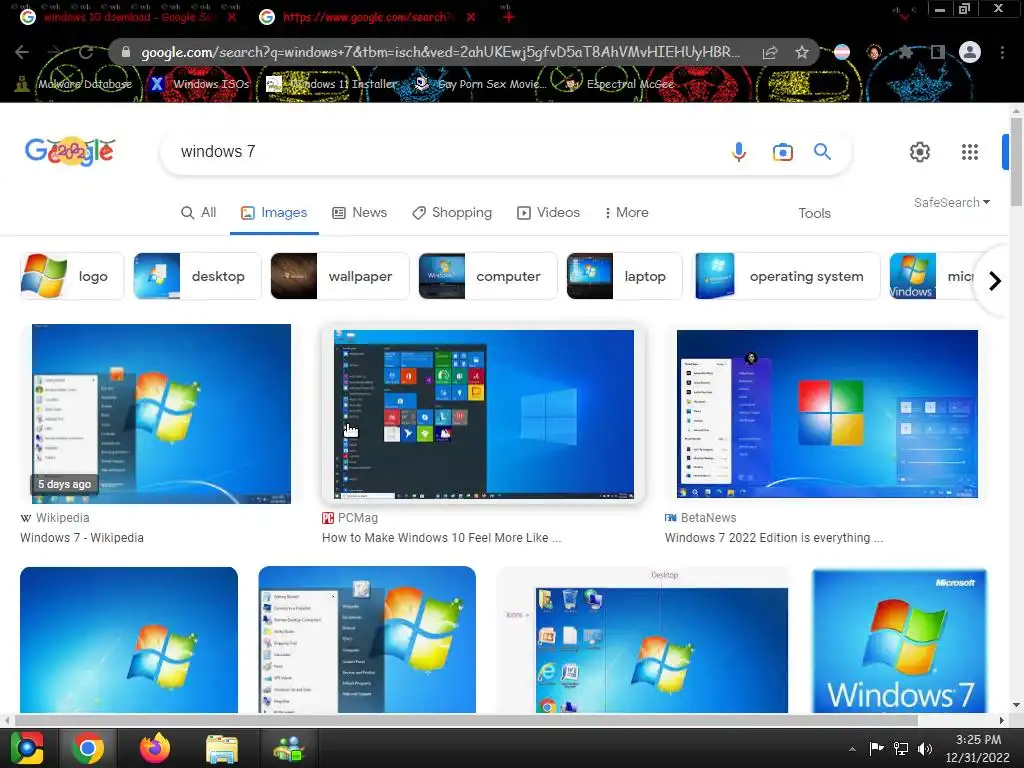Share this page using the share icon
Viewport: 1024px width, 768px height.
click(x=770, y=52)
